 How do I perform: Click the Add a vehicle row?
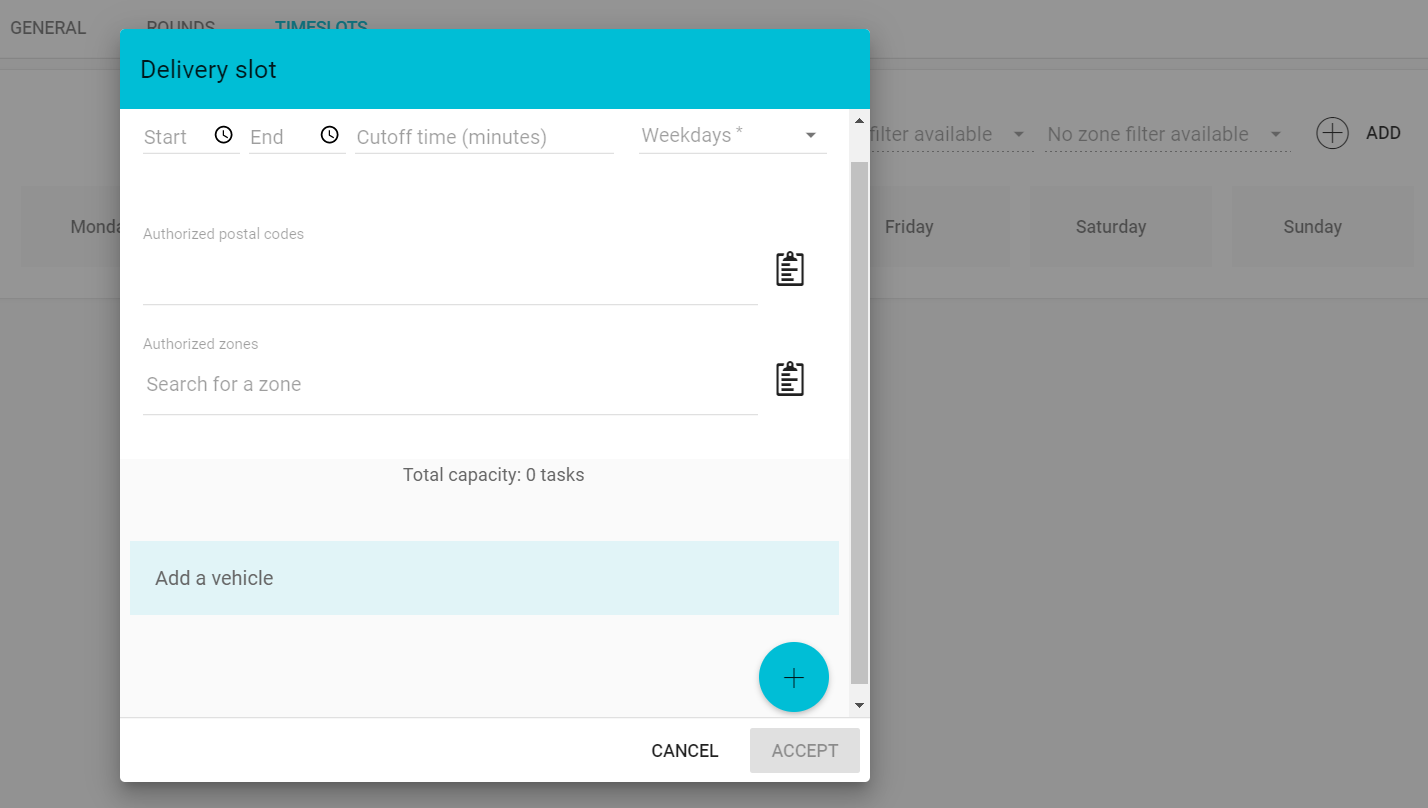pos(484,578)
